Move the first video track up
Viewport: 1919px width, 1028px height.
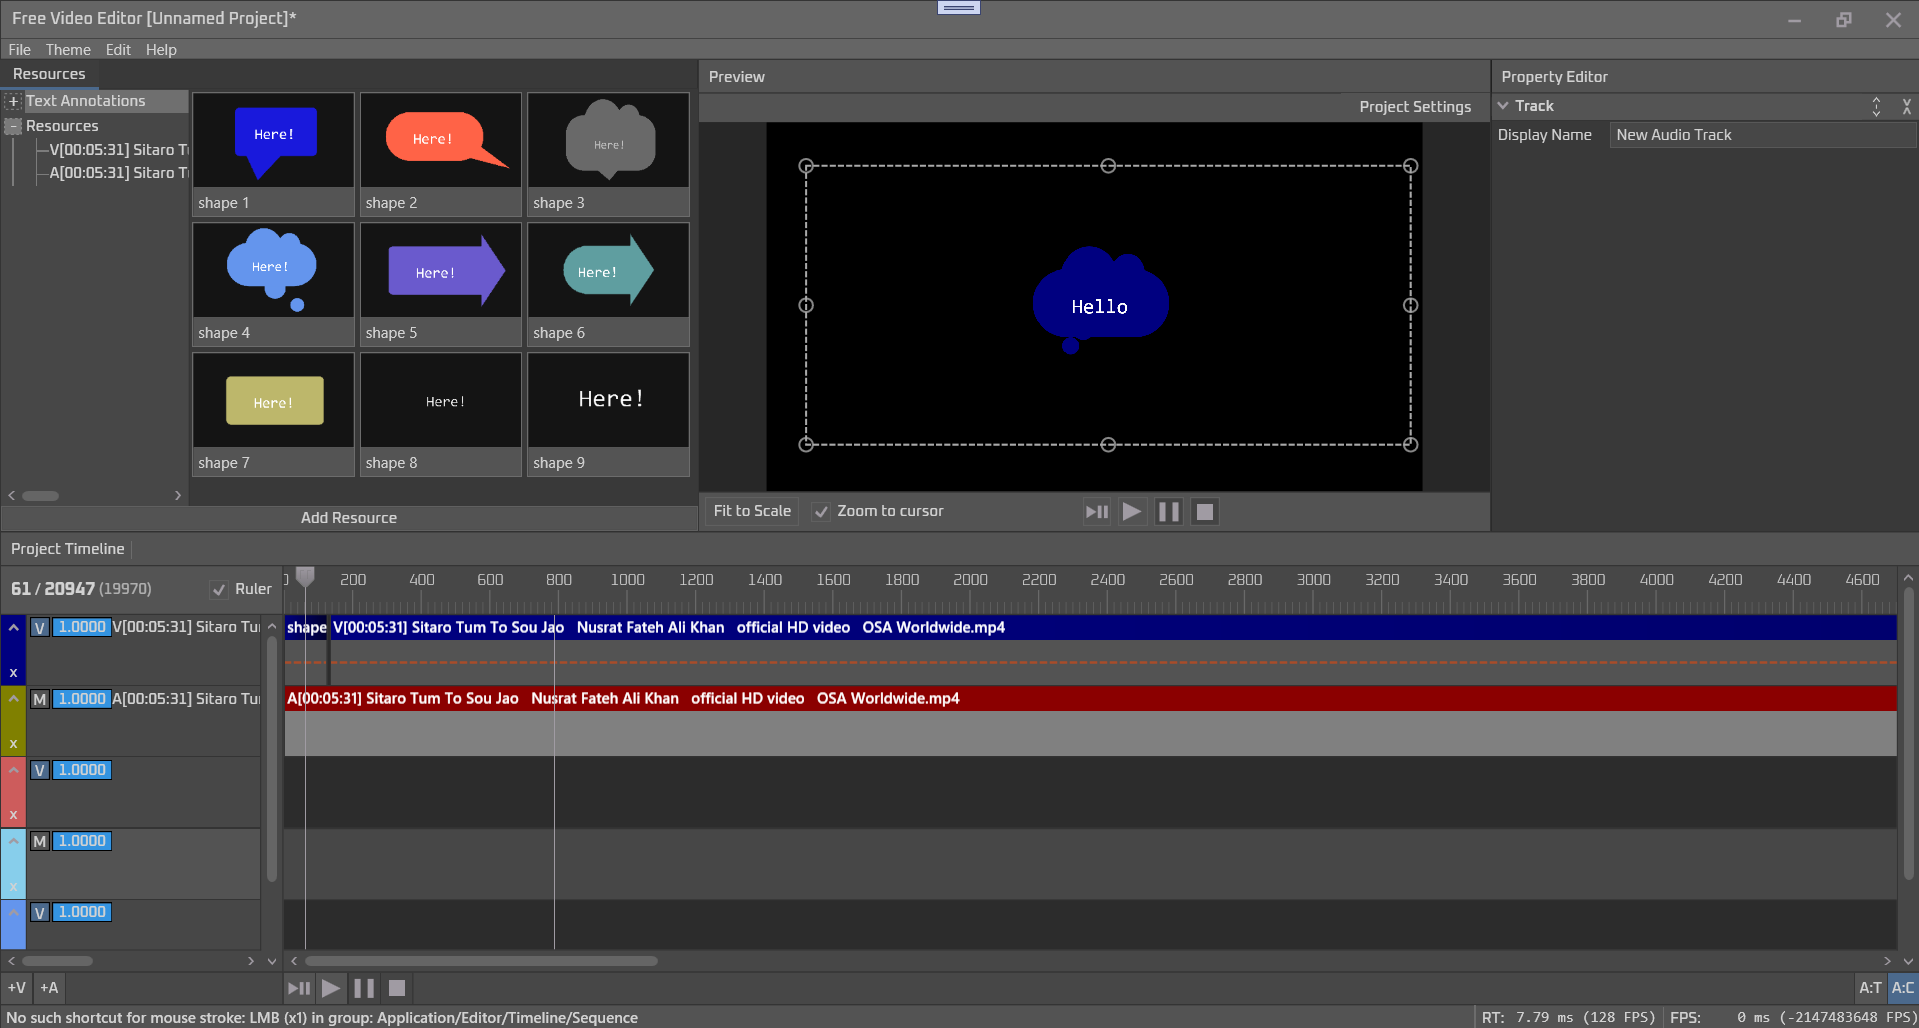(13, 627)
